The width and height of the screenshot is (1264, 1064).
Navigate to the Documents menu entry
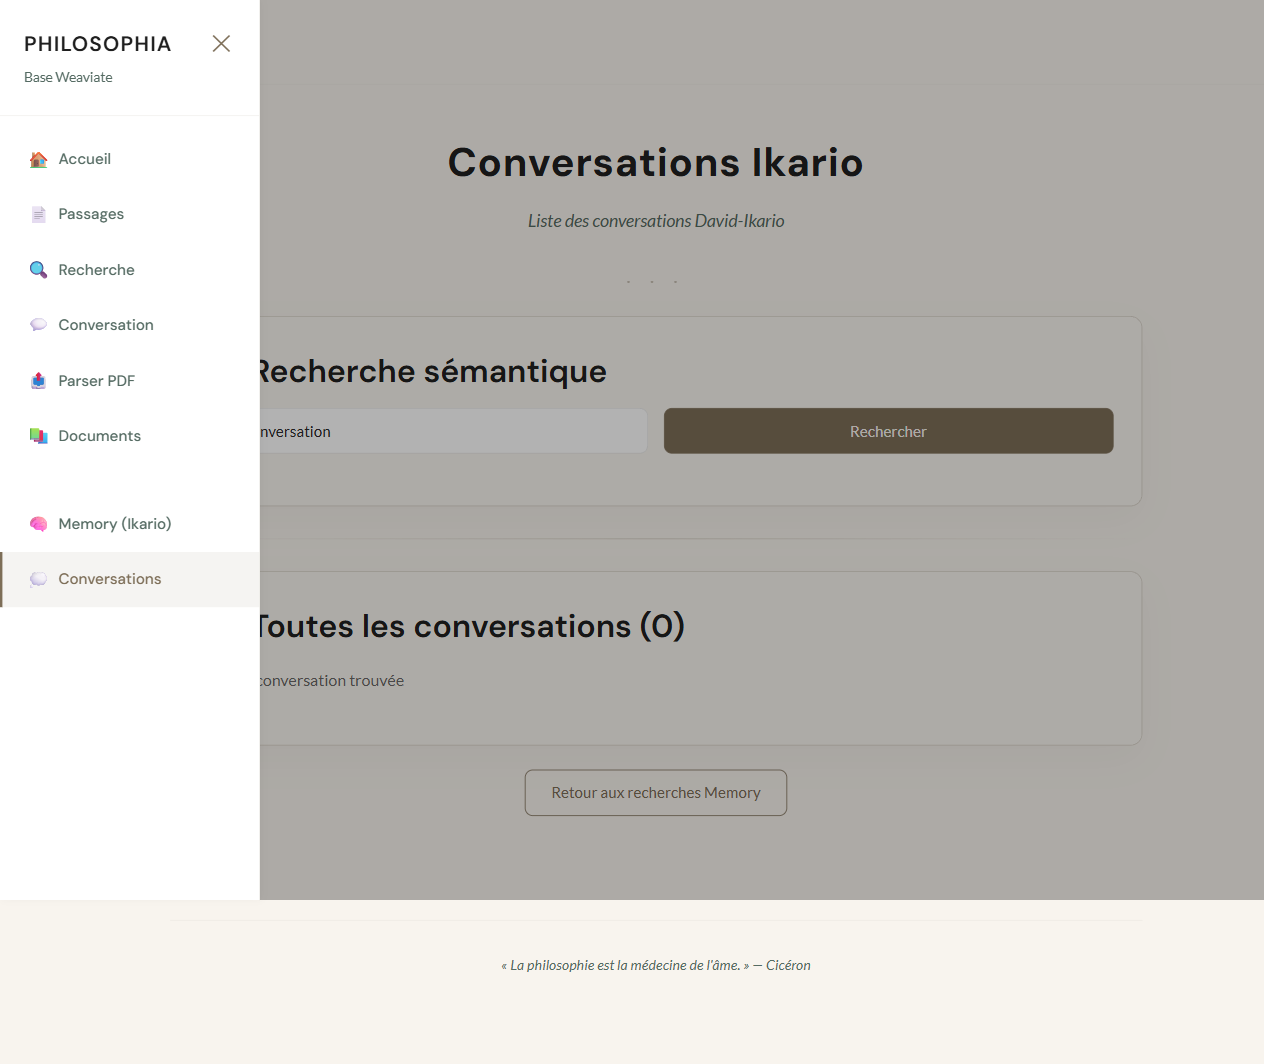coord(99,436)
